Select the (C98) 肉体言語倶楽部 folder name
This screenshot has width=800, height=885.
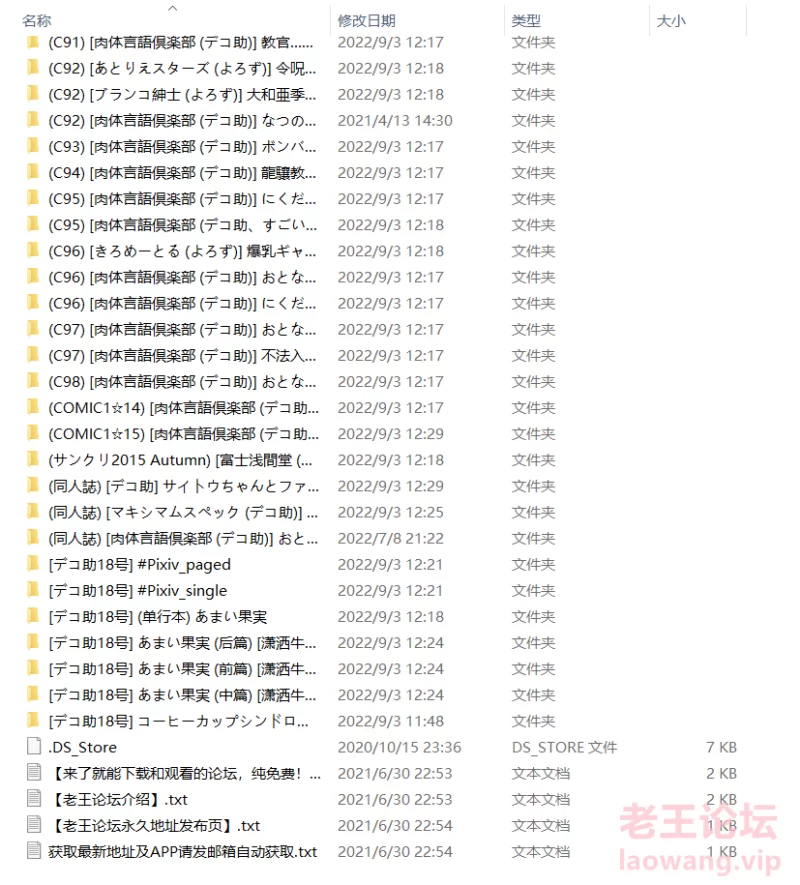pyautogui.click(x=182, y=382)
